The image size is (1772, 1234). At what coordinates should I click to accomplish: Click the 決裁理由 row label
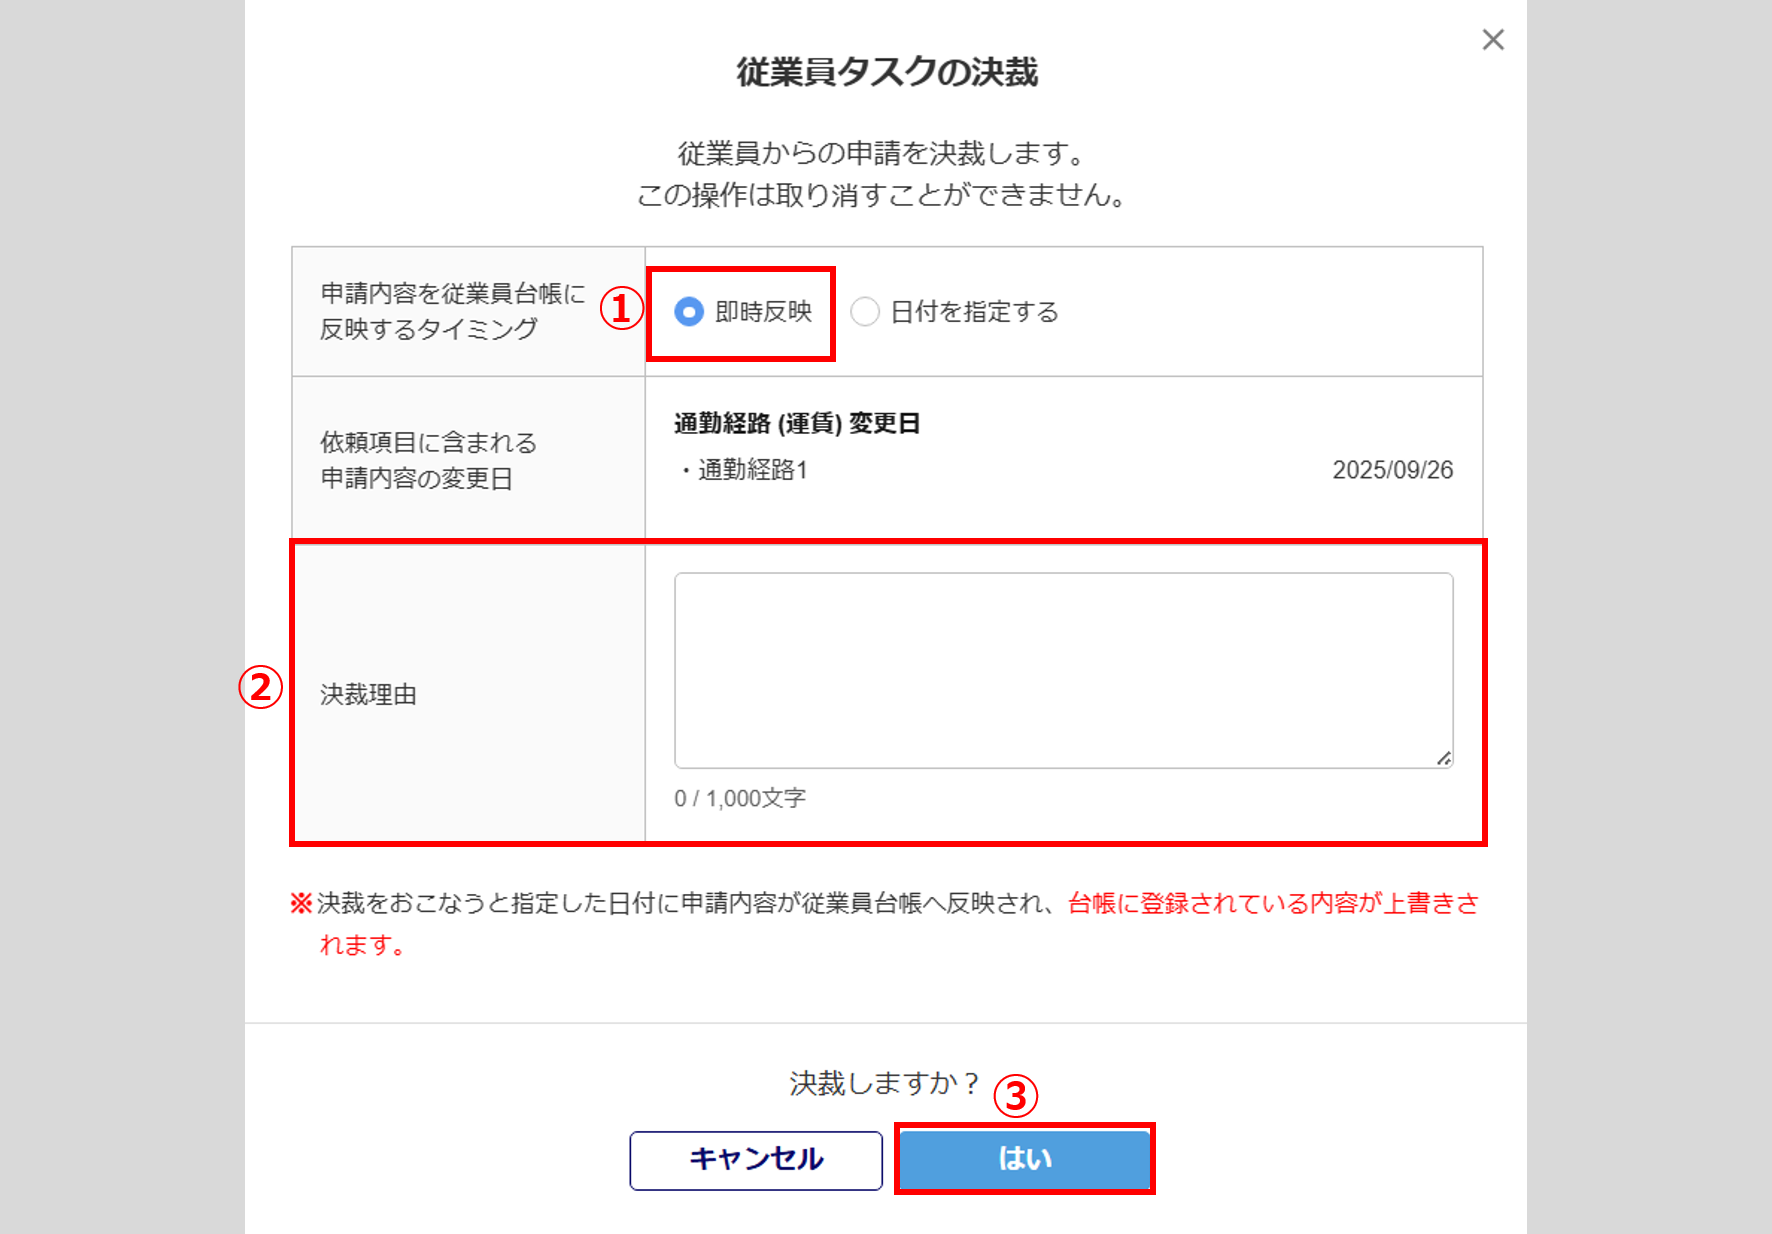368,694
